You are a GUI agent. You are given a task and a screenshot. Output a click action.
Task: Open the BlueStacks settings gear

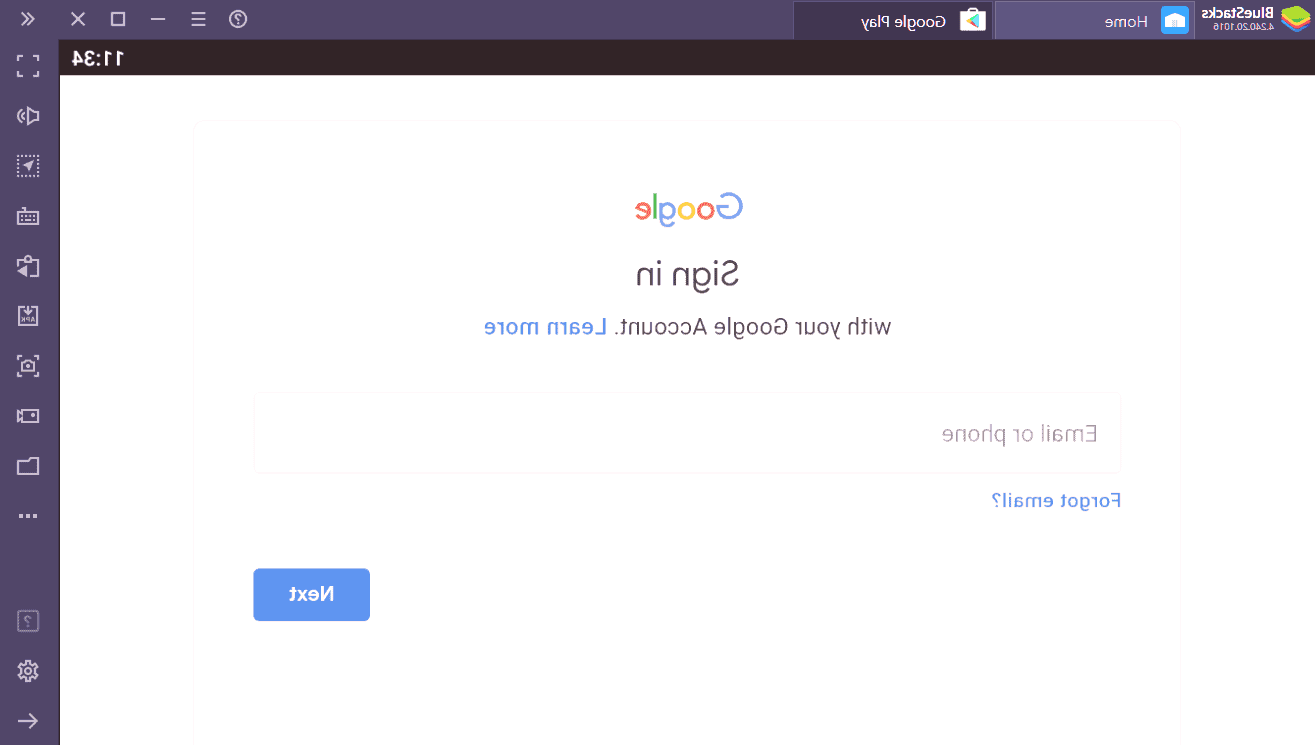tap(28, 671)
